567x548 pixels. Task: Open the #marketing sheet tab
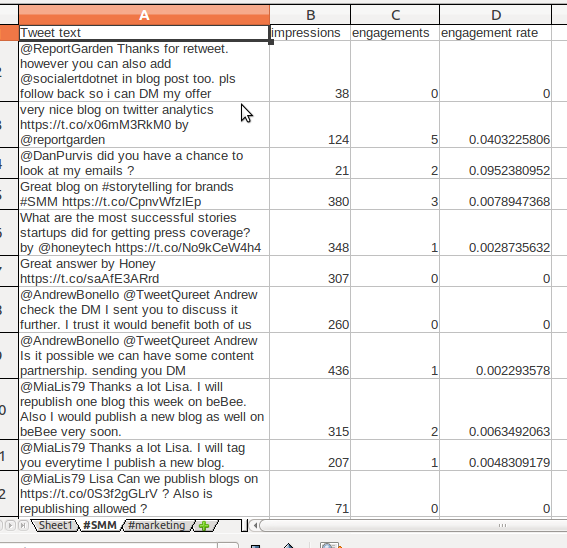tap(157, 525)
